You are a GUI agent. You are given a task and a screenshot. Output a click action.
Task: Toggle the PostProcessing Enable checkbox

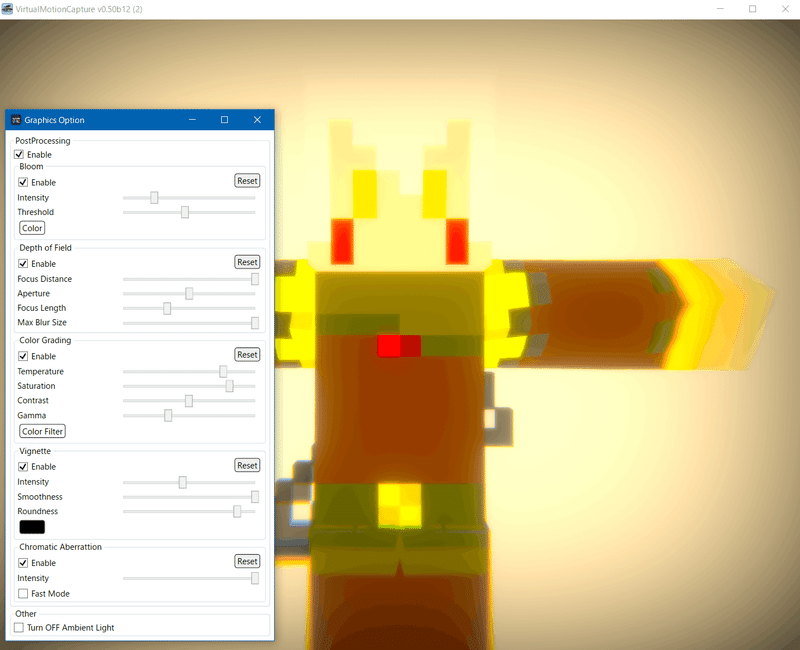(19, 154)
